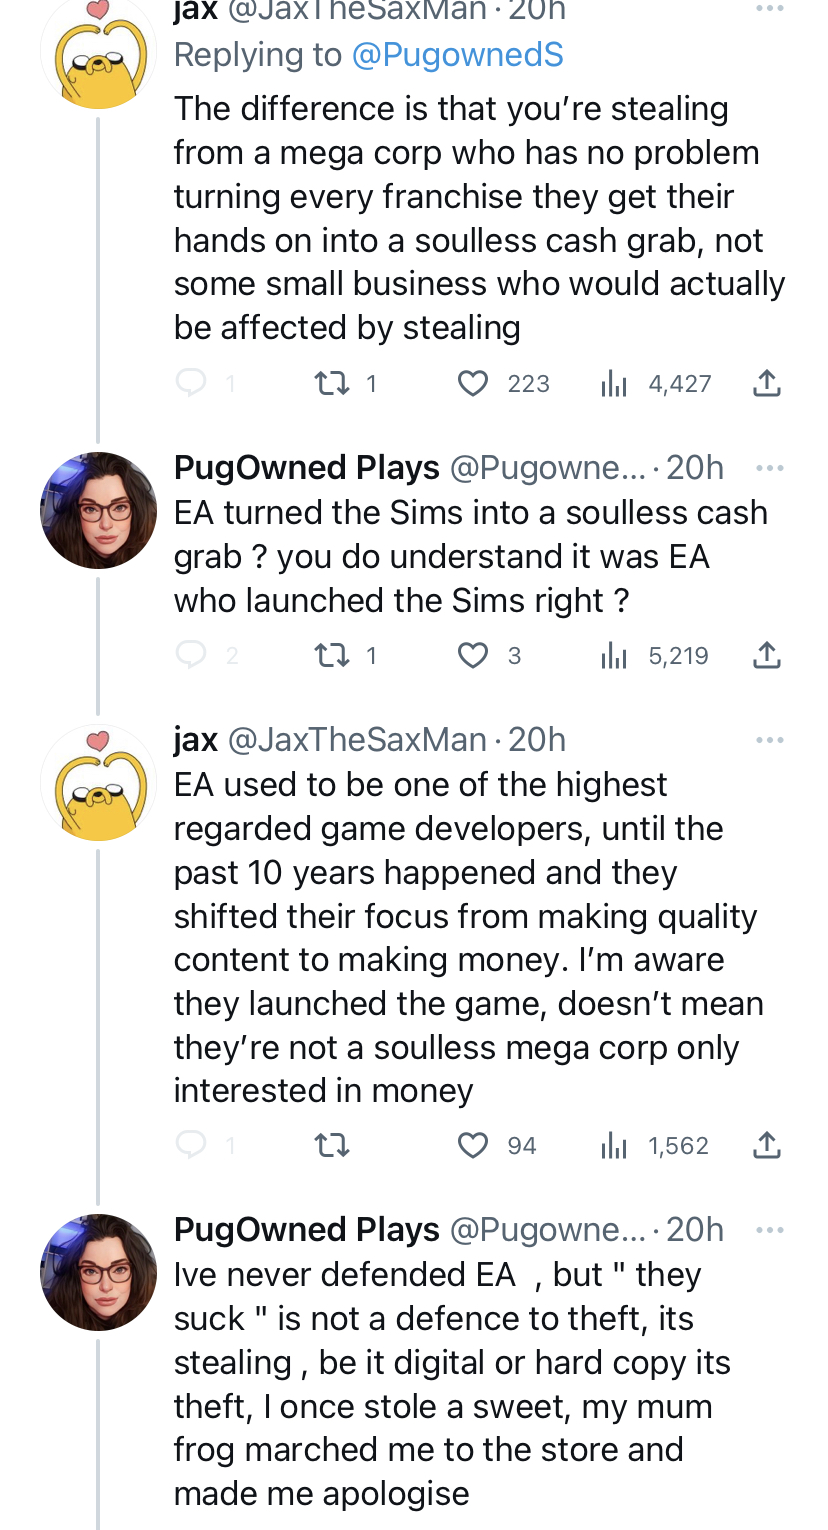The image size is (828, 1530).
Task: Like PugOwned's tweet with 3 likes
Action: pyautogui.click(x=473, y=656)
